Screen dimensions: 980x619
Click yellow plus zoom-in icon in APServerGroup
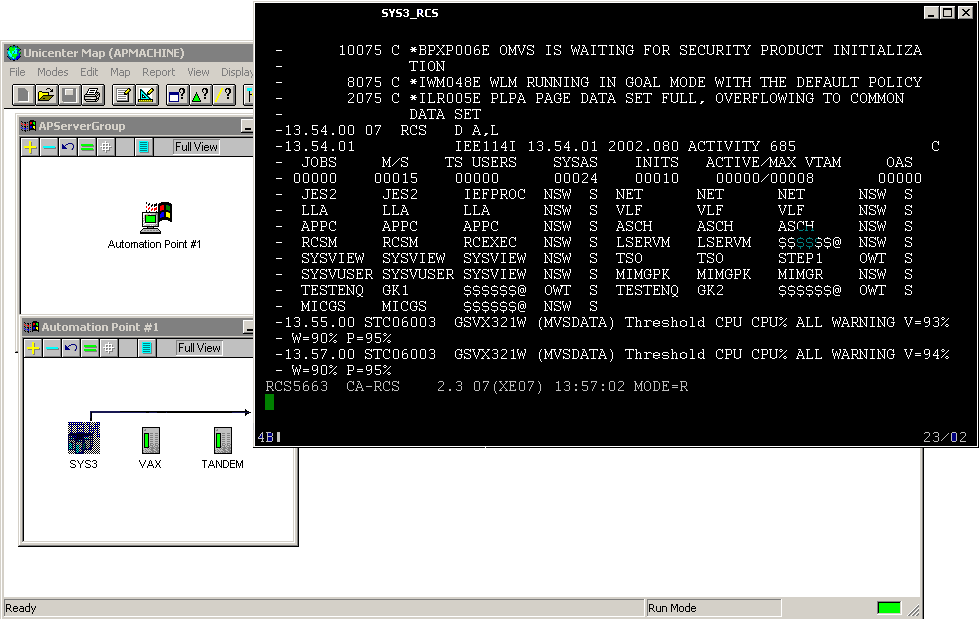[30, 148]
